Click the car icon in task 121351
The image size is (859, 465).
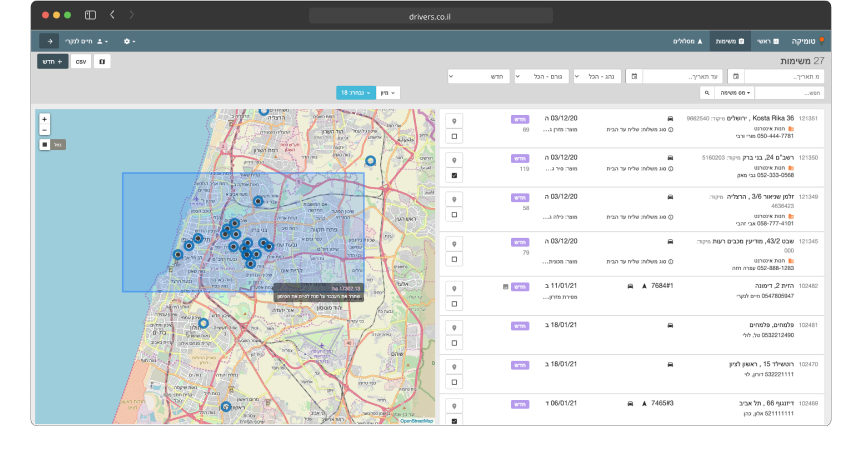[670, 119]
